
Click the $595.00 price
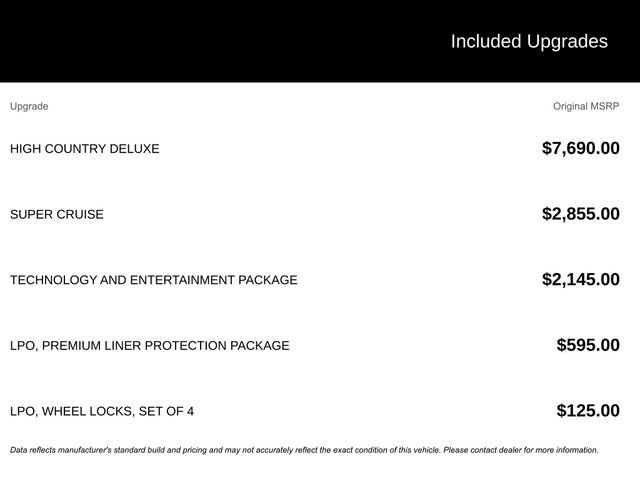(x=588, y=345)
